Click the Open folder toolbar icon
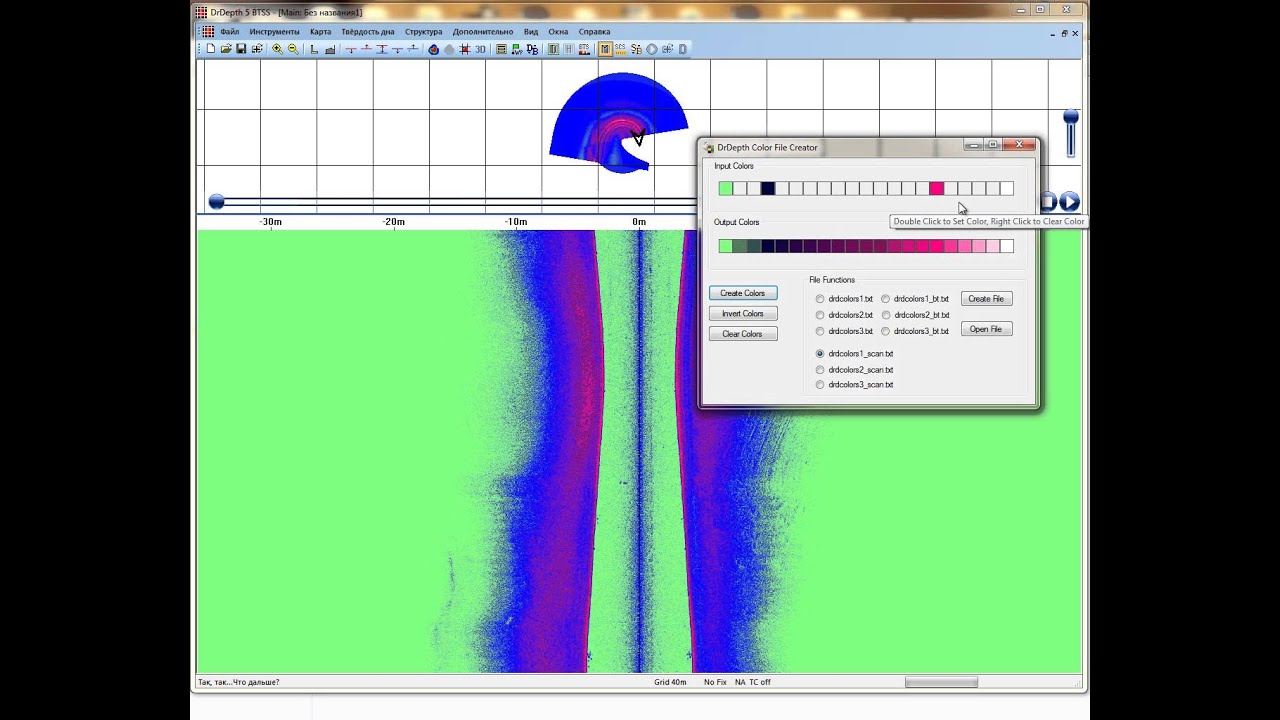 pyautogui.click(x=225, y=49)
